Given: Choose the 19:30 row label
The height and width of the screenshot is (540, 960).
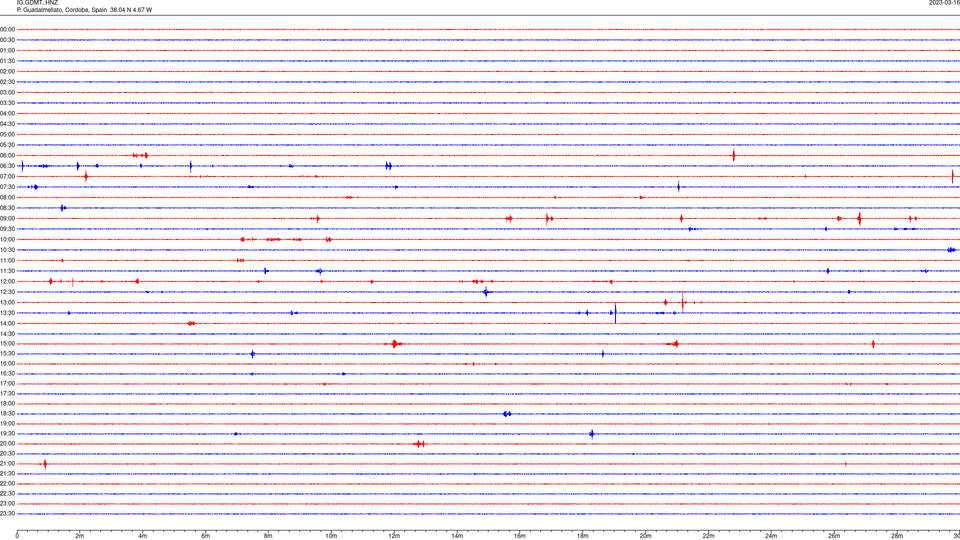Looking at the screenshot, I should pos(7,434).
